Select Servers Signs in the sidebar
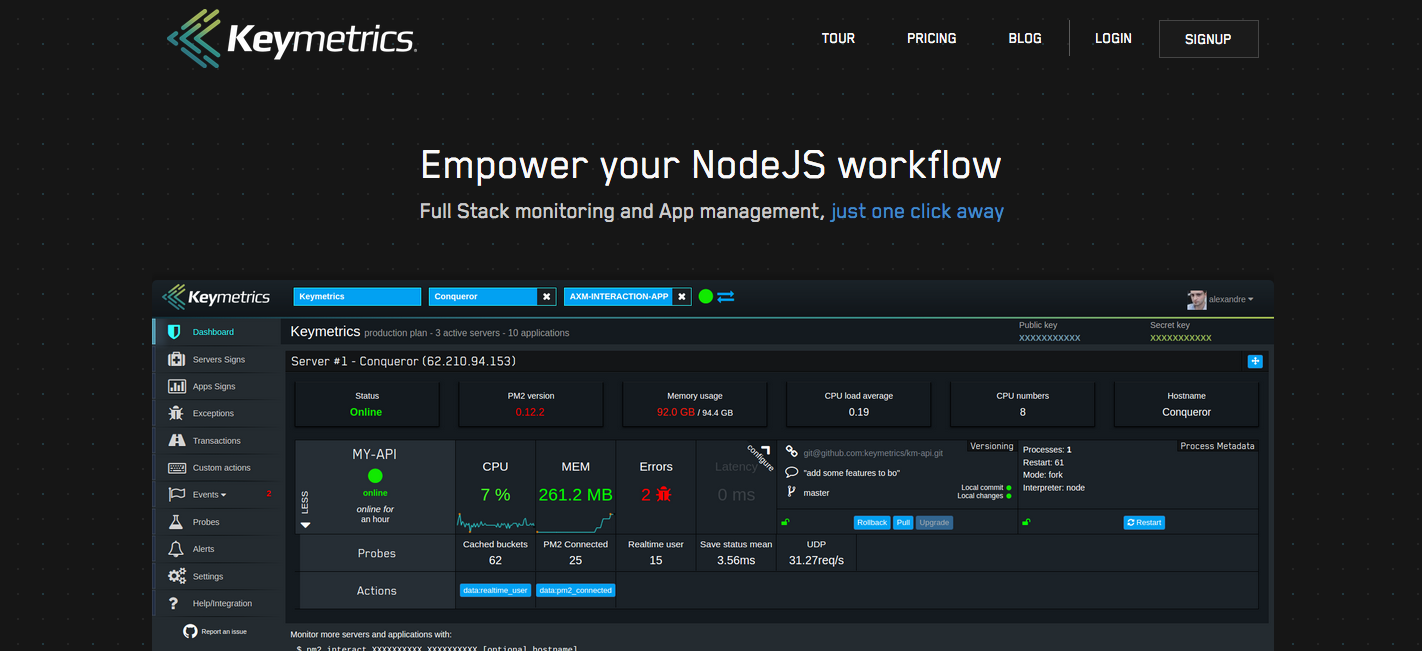This screenshot has height=651, width=1422. pyautogui.click(x=218, y=359)
